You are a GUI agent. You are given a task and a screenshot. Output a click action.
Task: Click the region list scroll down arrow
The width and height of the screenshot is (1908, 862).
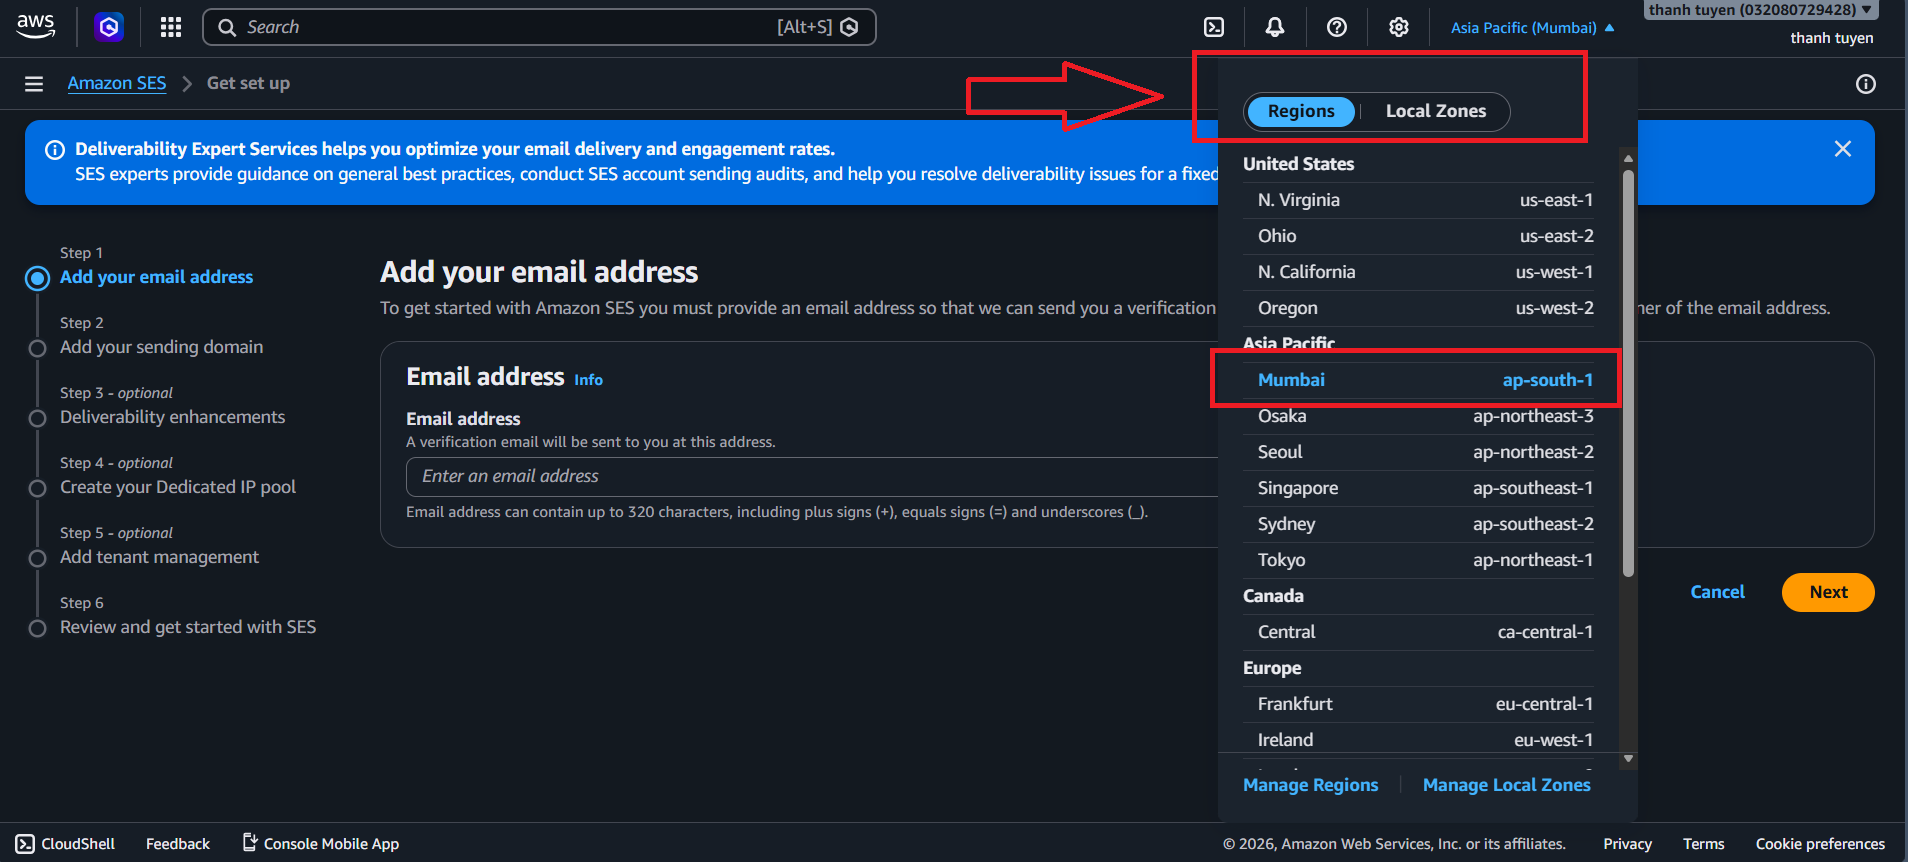[1628, 759]
